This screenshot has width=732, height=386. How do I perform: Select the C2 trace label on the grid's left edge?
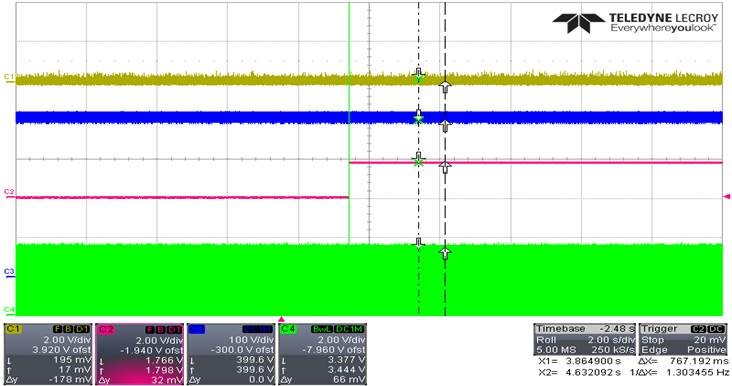(9, 192)
